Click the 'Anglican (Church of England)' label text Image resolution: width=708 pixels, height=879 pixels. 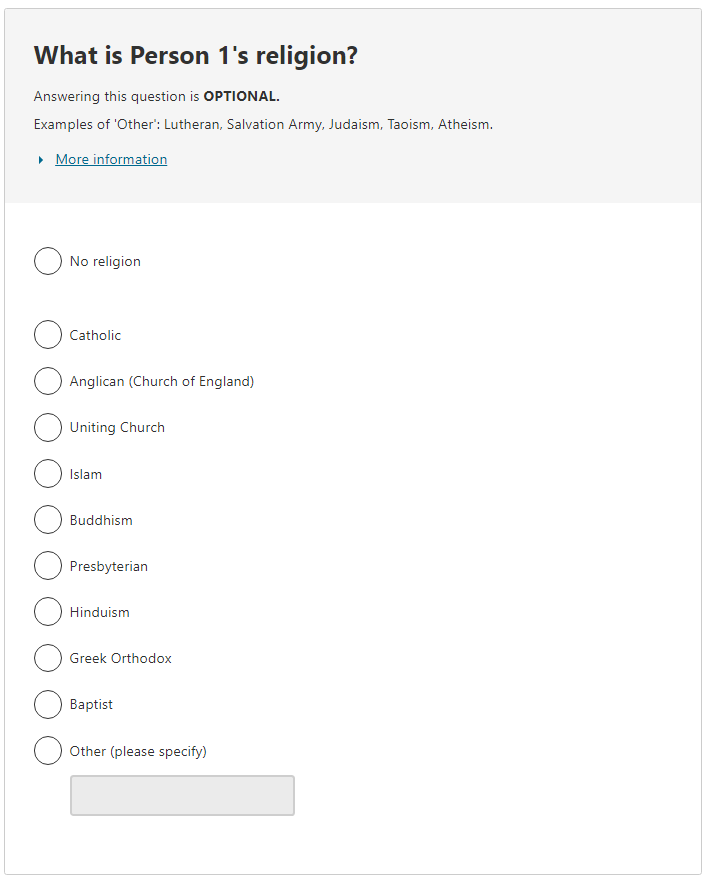[161, 381]
